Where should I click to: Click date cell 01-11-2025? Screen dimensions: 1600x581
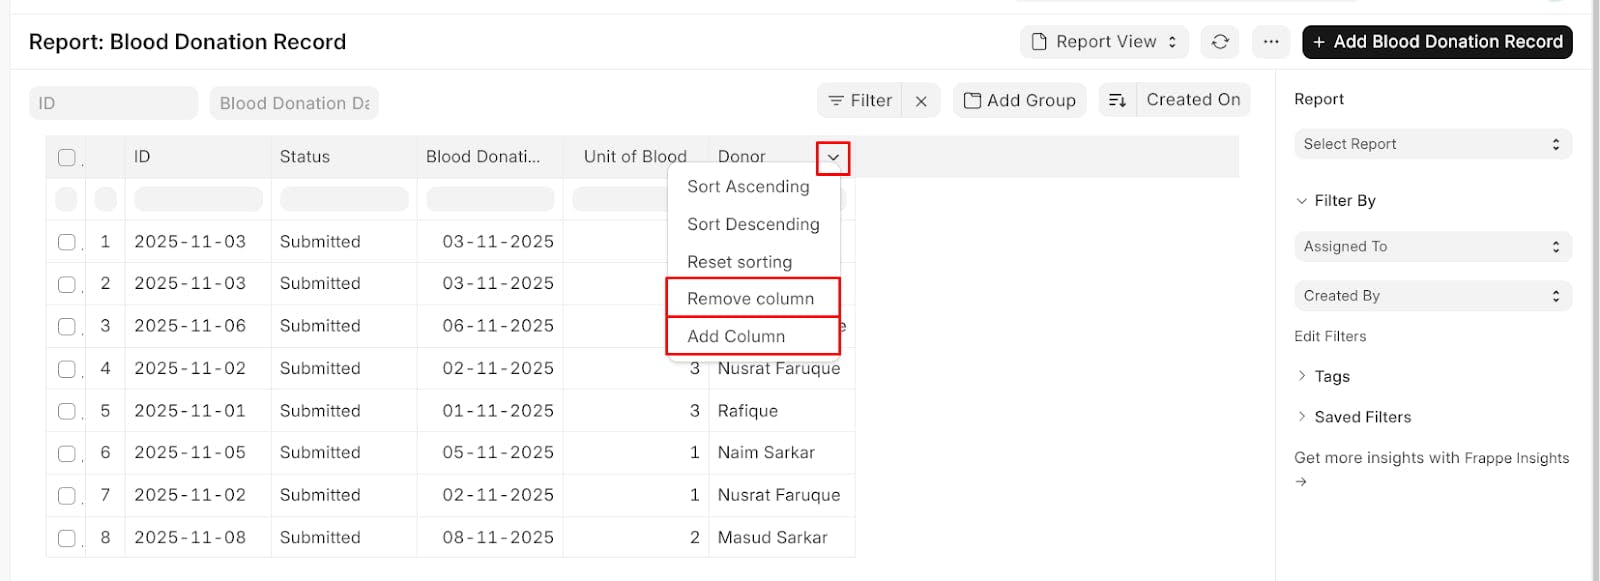tap(498, 411)
